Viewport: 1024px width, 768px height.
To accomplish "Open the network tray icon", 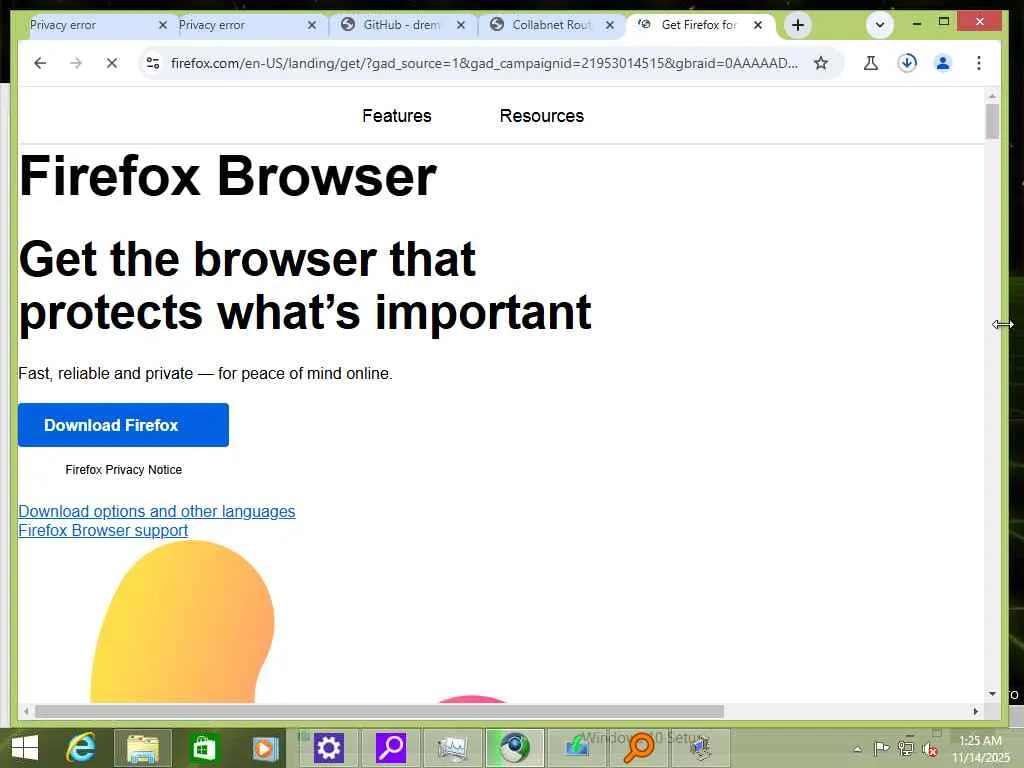I will pyautogui.click(x=905, y=748).
